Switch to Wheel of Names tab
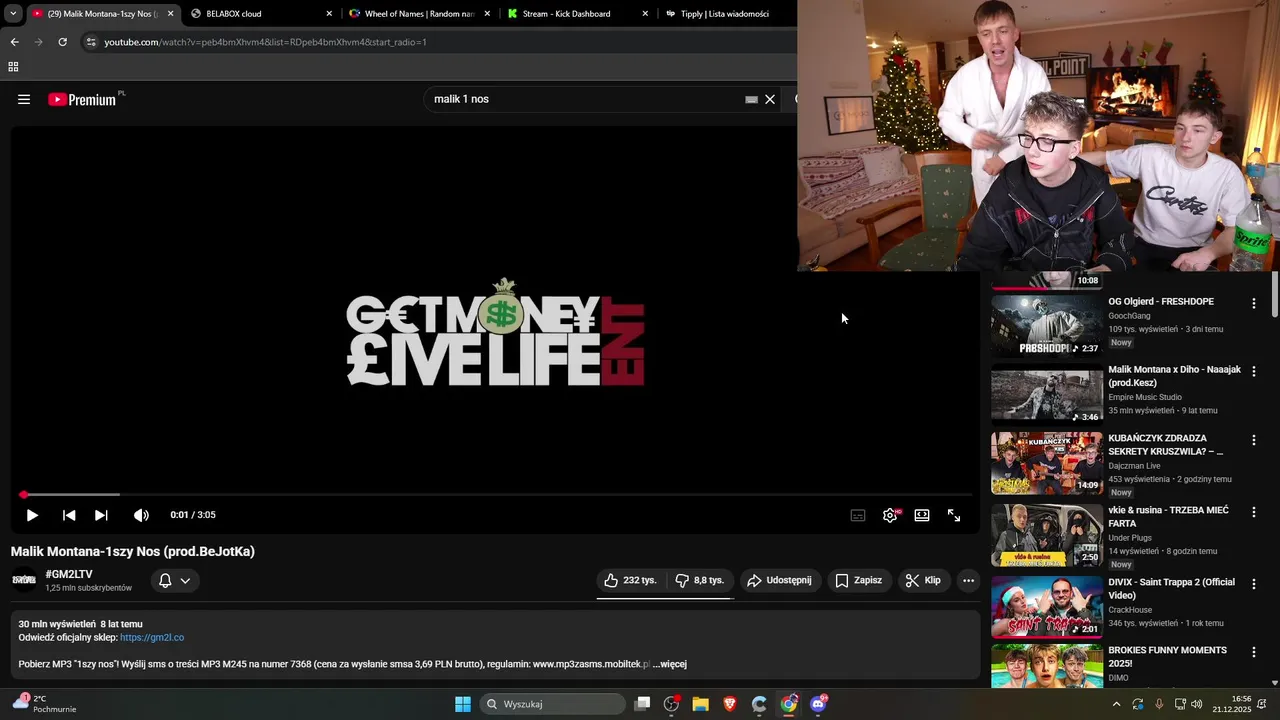The width and height of the screenshot is (1280, 720). pyautogui.click(x=419, y=14)
